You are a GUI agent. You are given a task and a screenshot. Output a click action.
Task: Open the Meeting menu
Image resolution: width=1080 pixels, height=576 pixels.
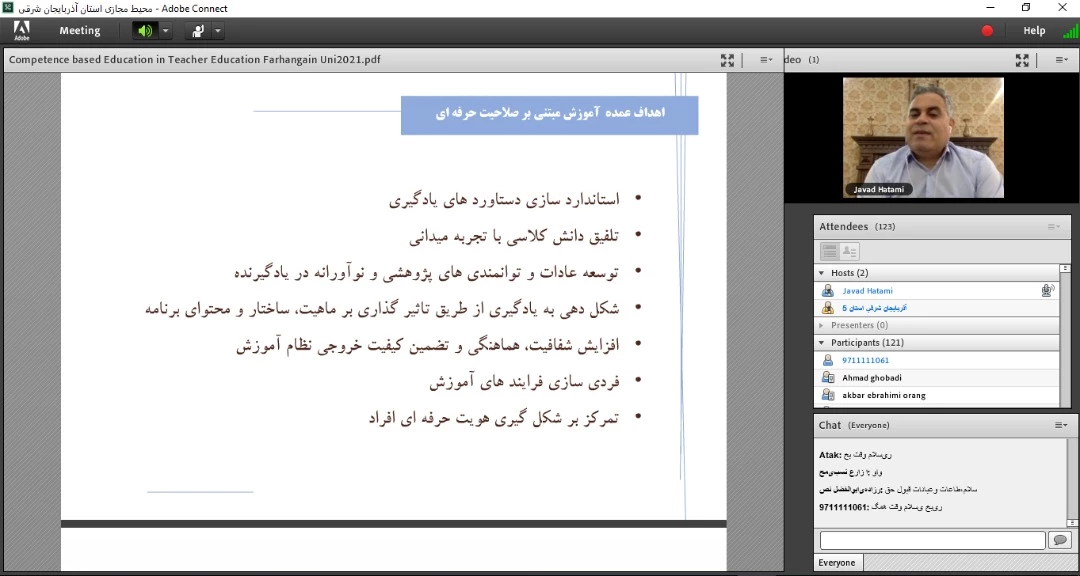[x=80, y=31]
